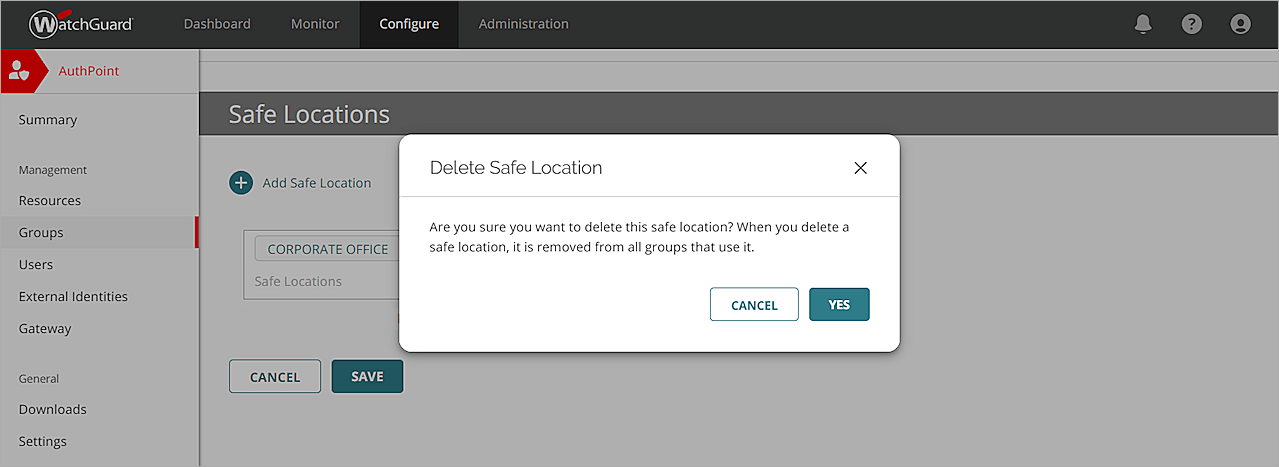Confirm deletion with the YES button

(x=839, y=305)
